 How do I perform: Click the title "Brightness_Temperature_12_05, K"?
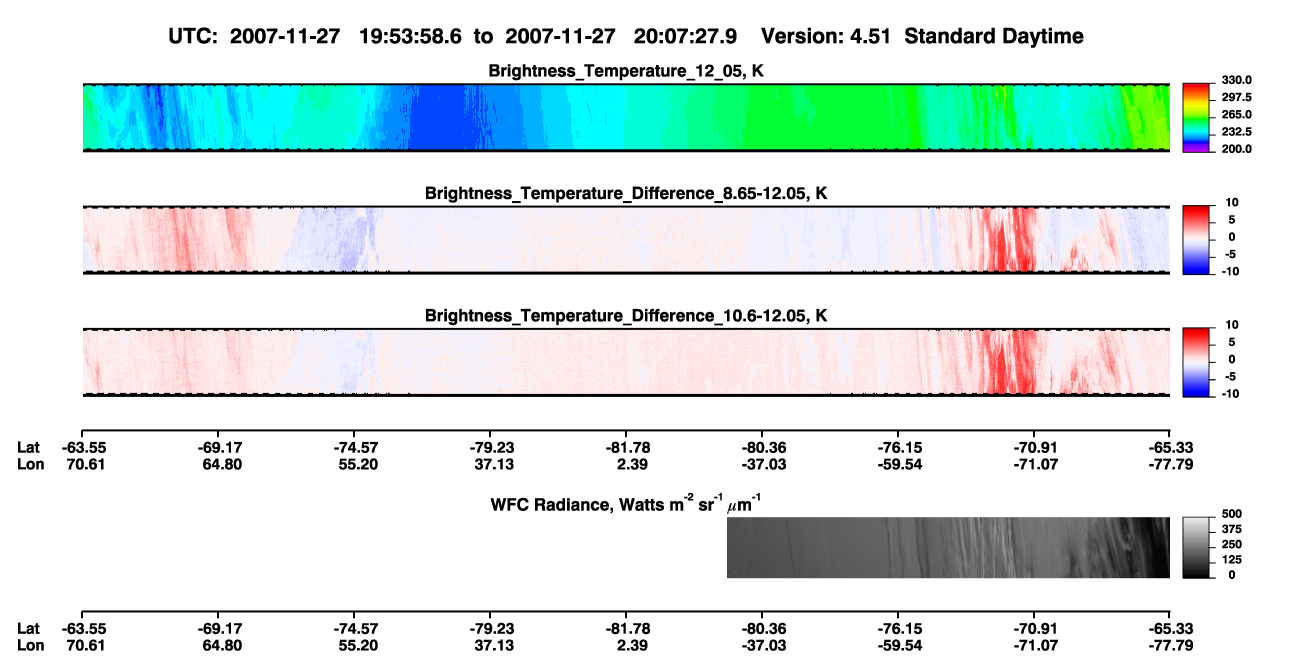(625, 71)
